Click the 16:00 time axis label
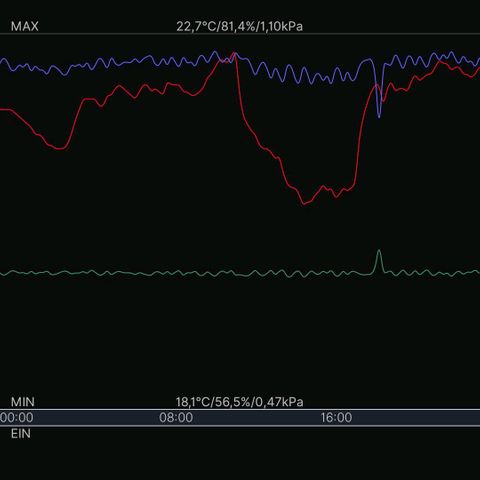This screenshot has height=480, width=480. pyautogui.click(x=336, y=418)
